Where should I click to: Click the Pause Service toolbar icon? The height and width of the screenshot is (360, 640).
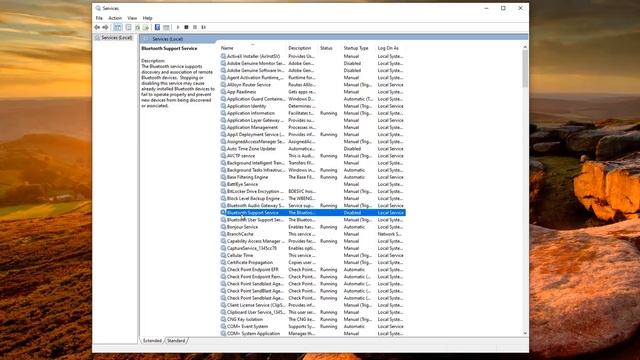point(195,27)
